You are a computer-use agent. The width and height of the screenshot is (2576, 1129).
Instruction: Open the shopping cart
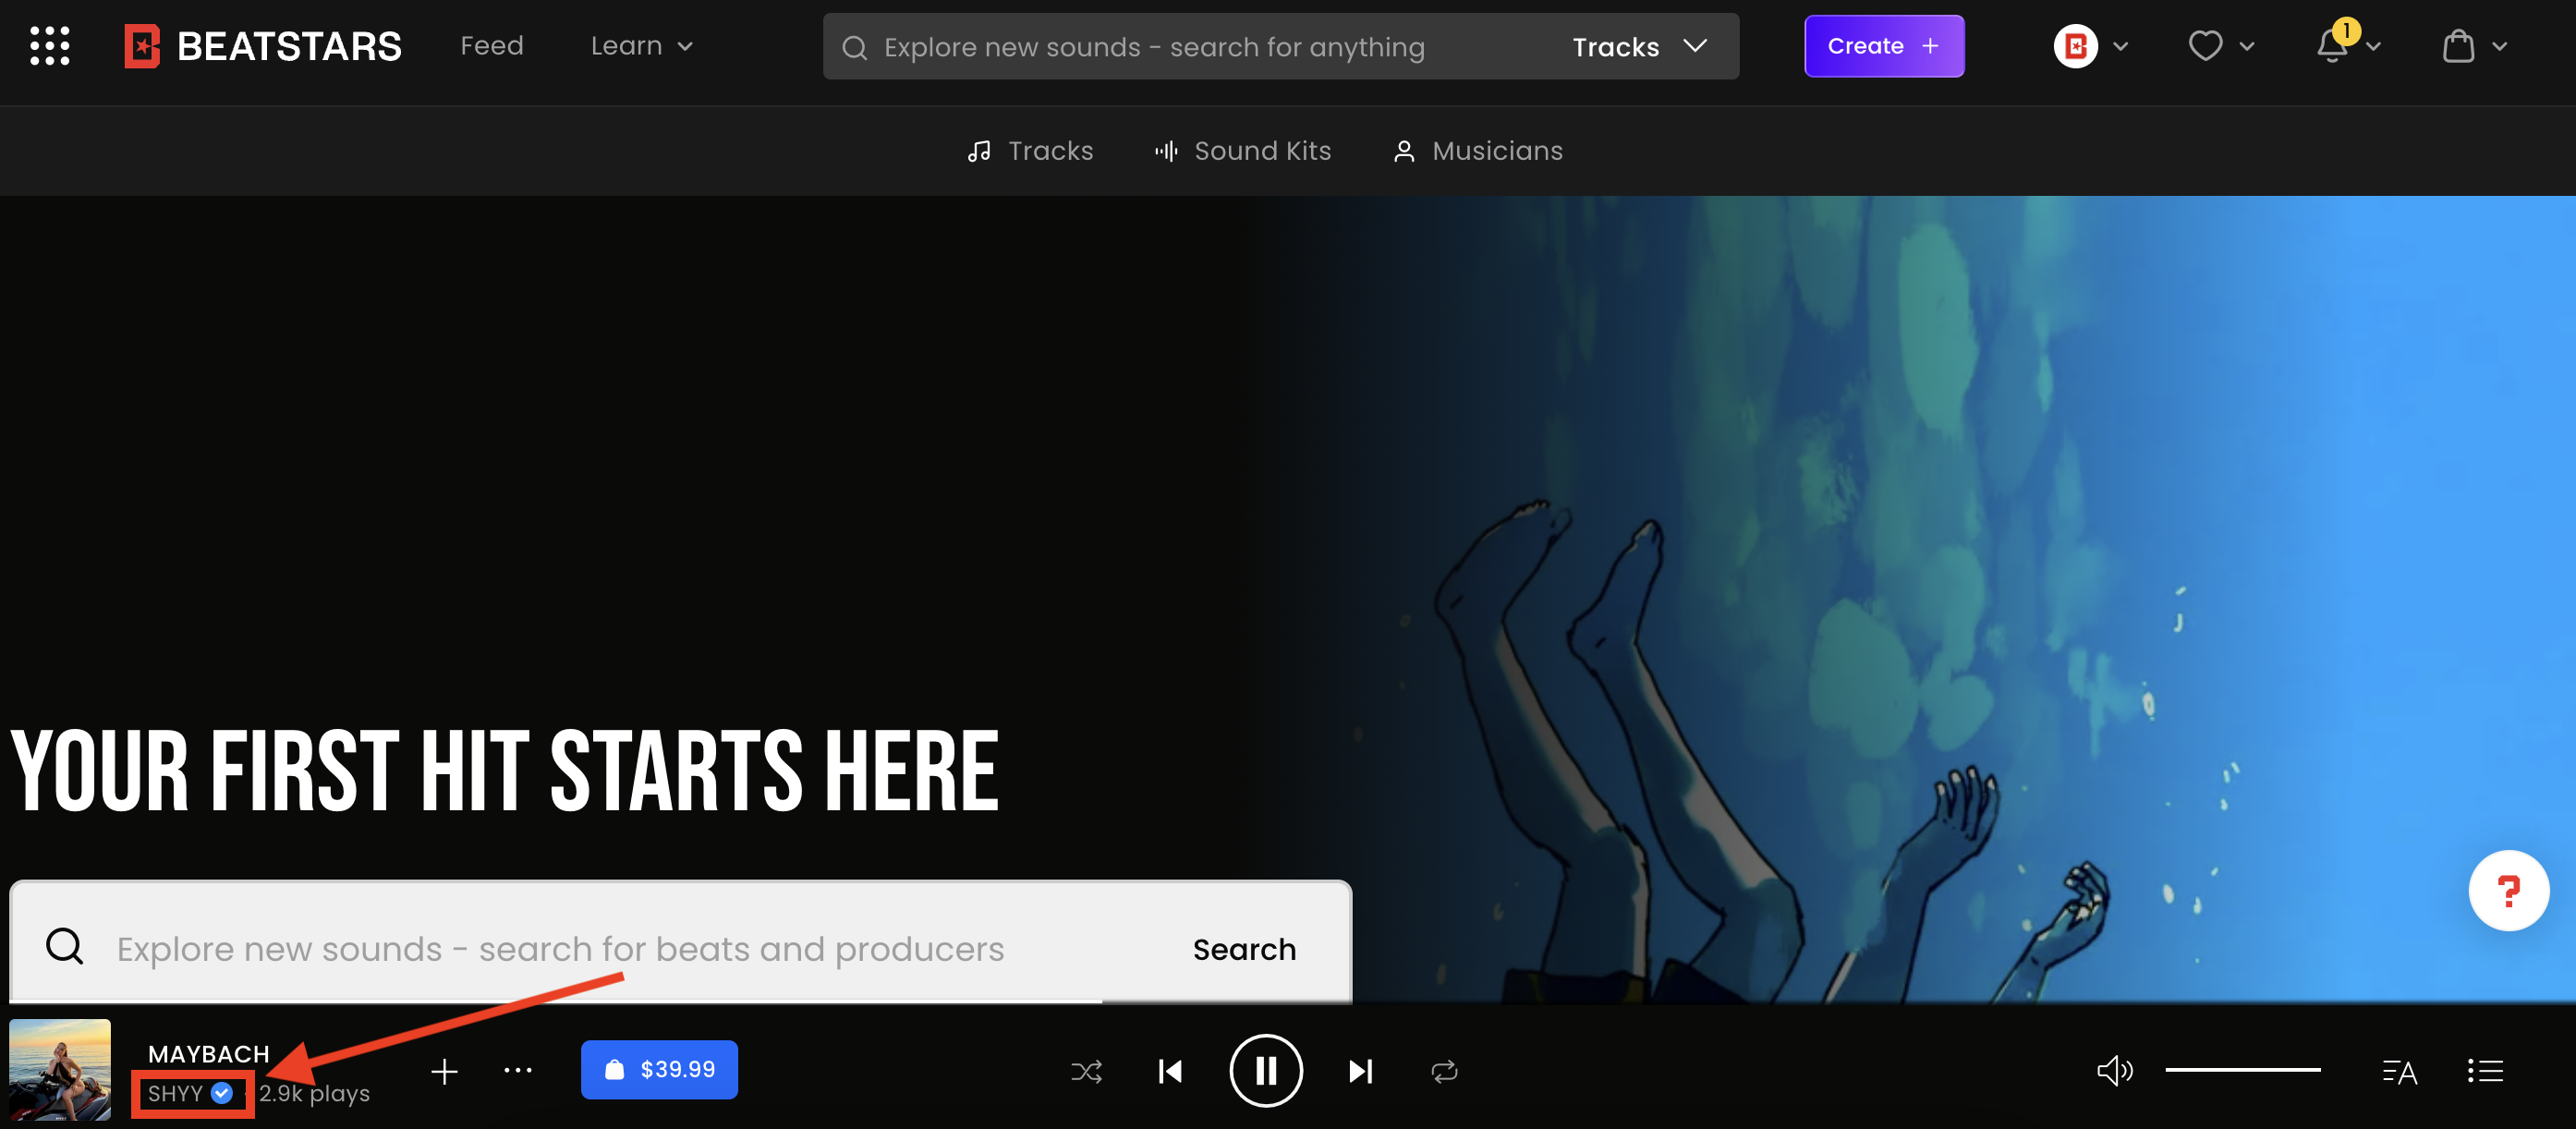click(x=2459, y=45)
